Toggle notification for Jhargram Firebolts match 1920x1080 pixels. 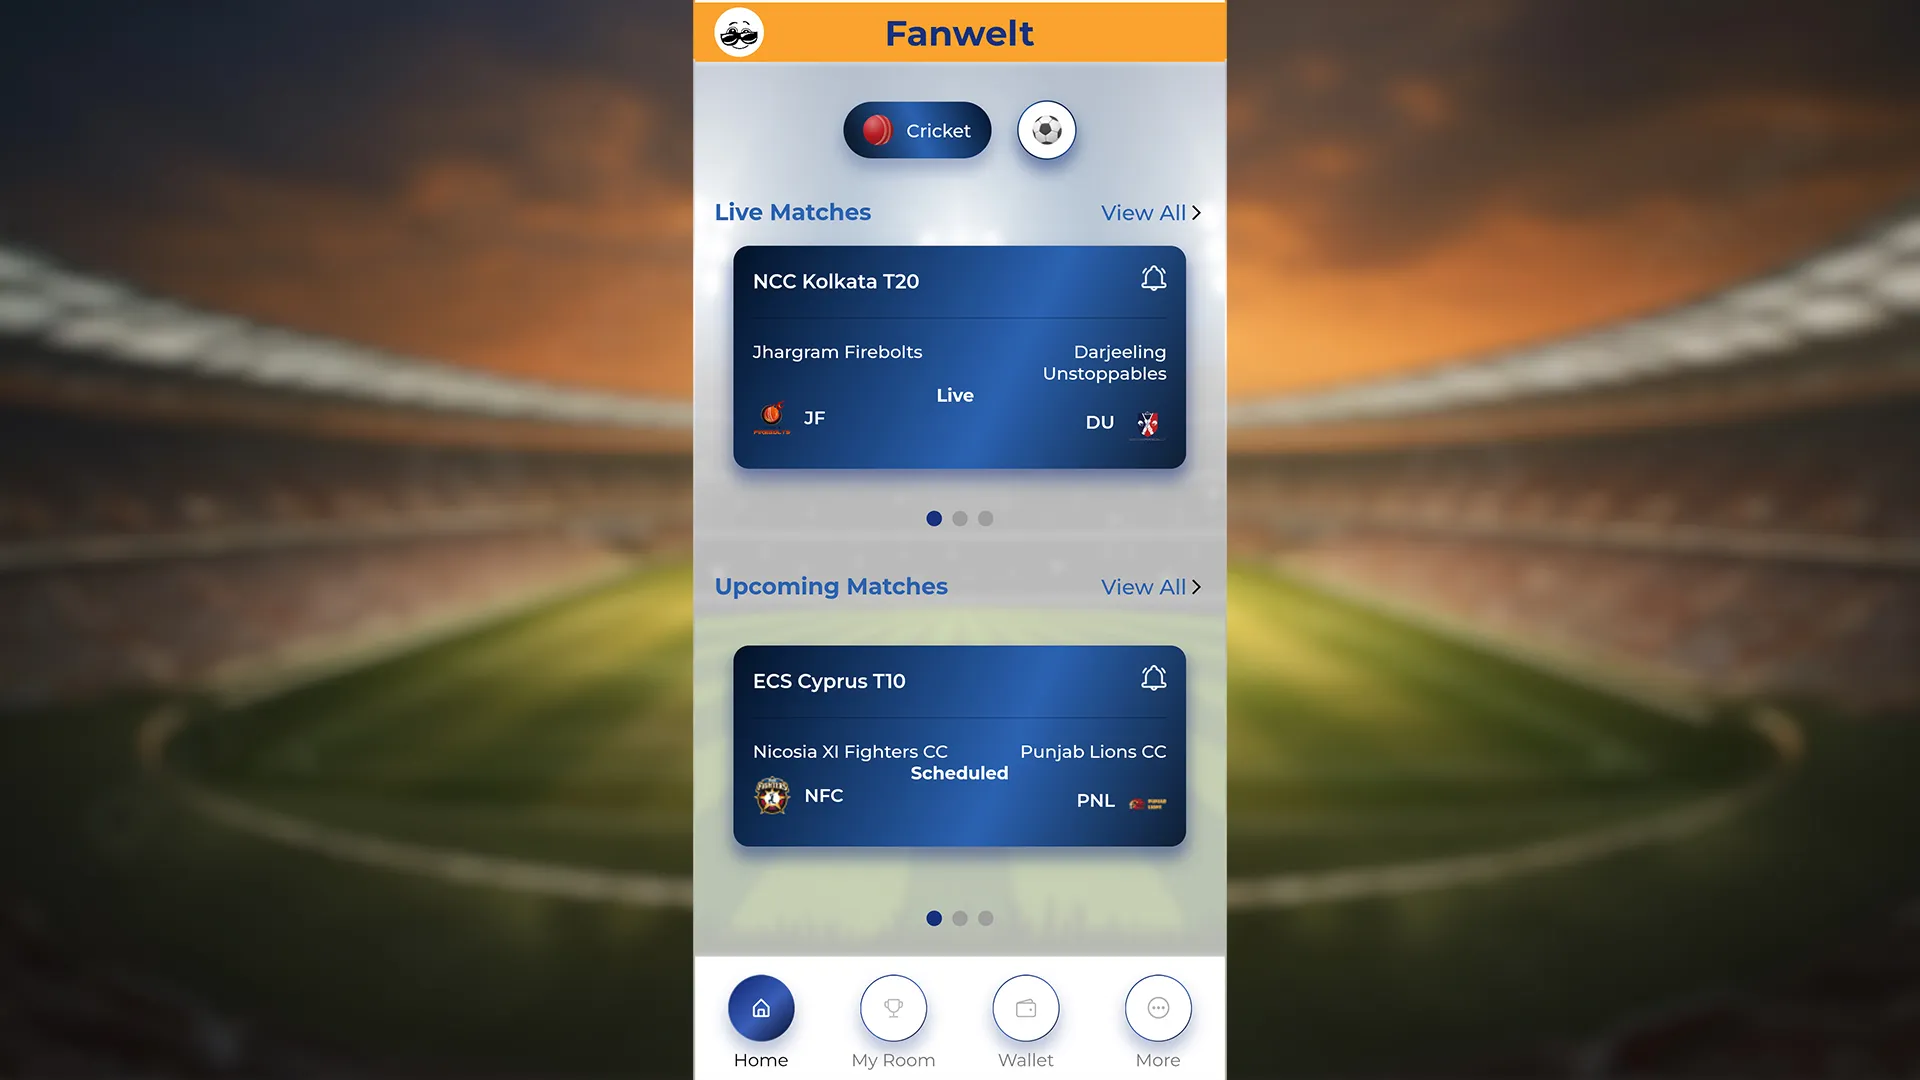(1151, 278)
